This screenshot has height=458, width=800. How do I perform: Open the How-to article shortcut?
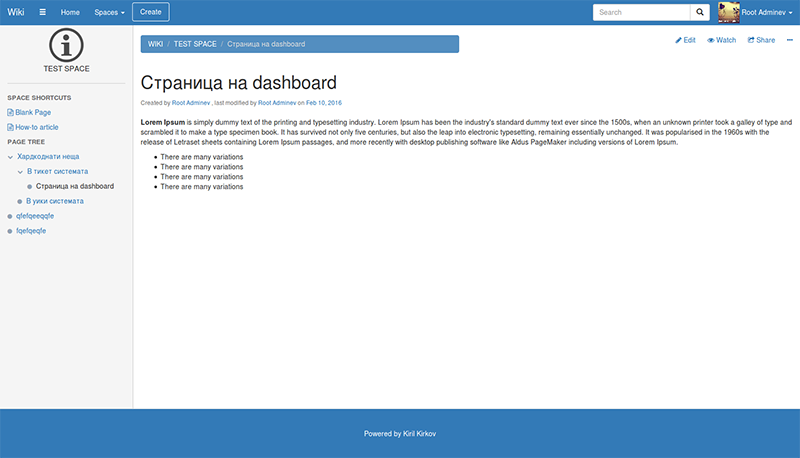38,127
